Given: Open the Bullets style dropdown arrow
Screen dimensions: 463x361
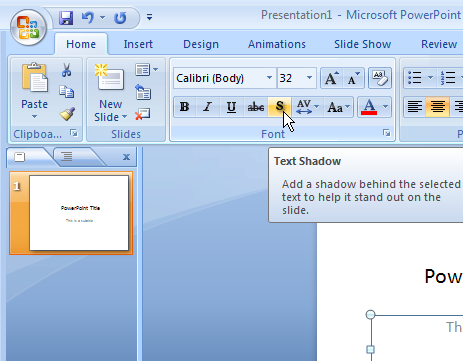Looking at the screenshot, I should pyautogui.click(x=430, y=78).
